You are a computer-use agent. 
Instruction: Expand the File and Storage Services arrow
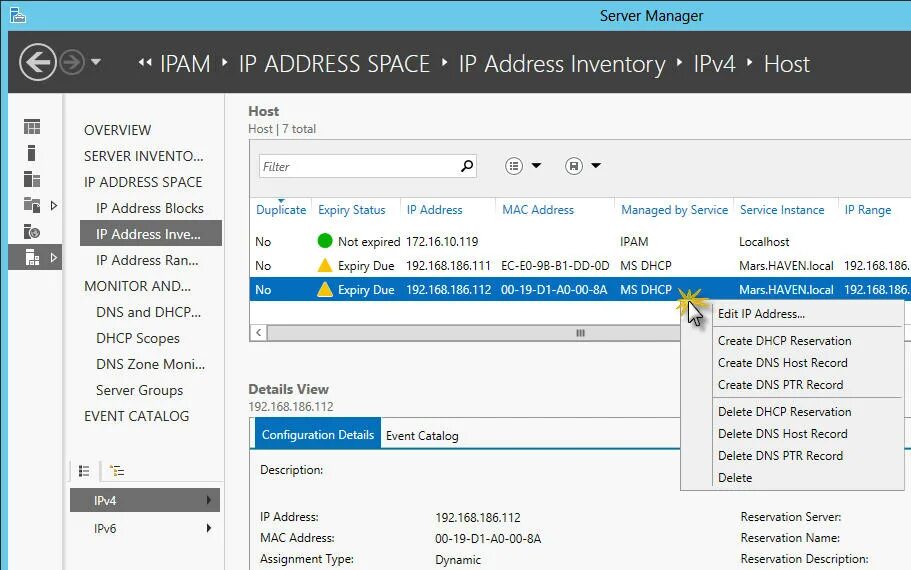pos(53,205)
